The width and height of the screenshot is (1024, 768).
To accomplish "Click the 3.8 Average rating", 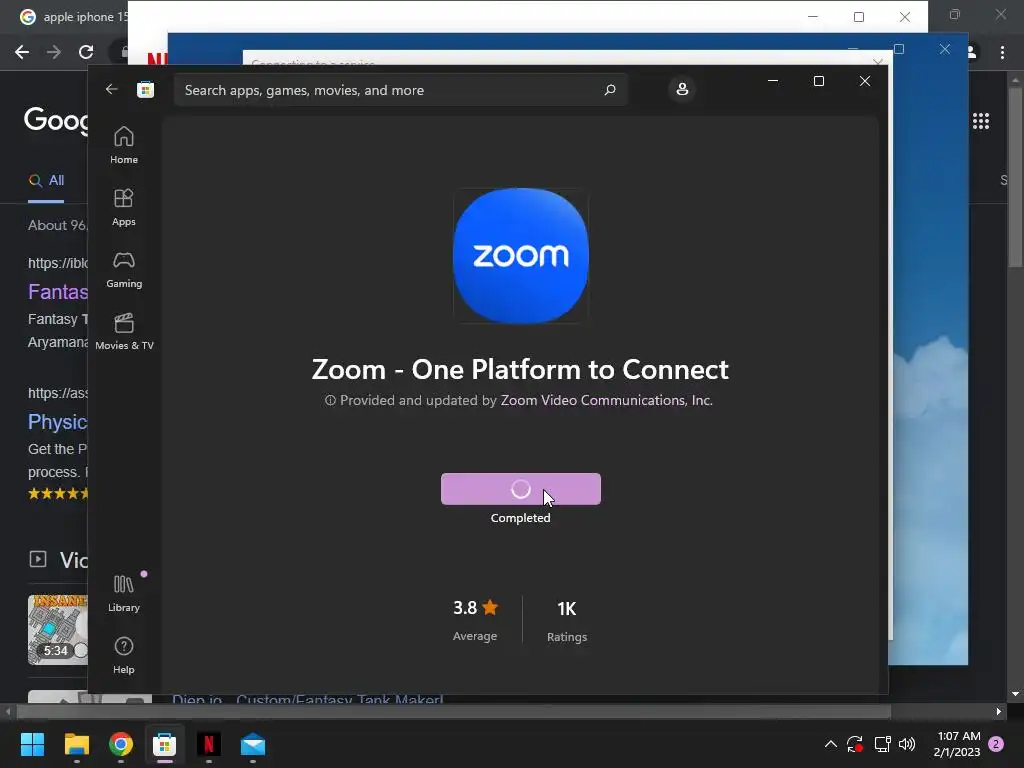I will [475, 620].
